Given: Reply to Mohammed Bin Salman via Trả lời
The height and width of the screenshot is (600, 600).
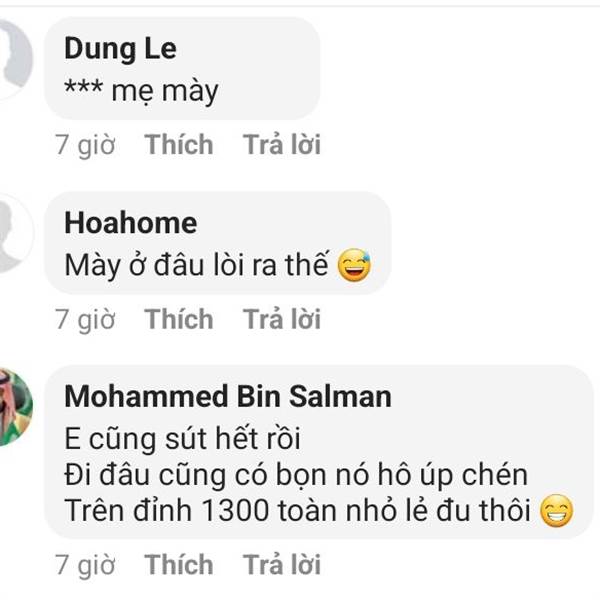Looking at the screenshot, I should (282, 564).
